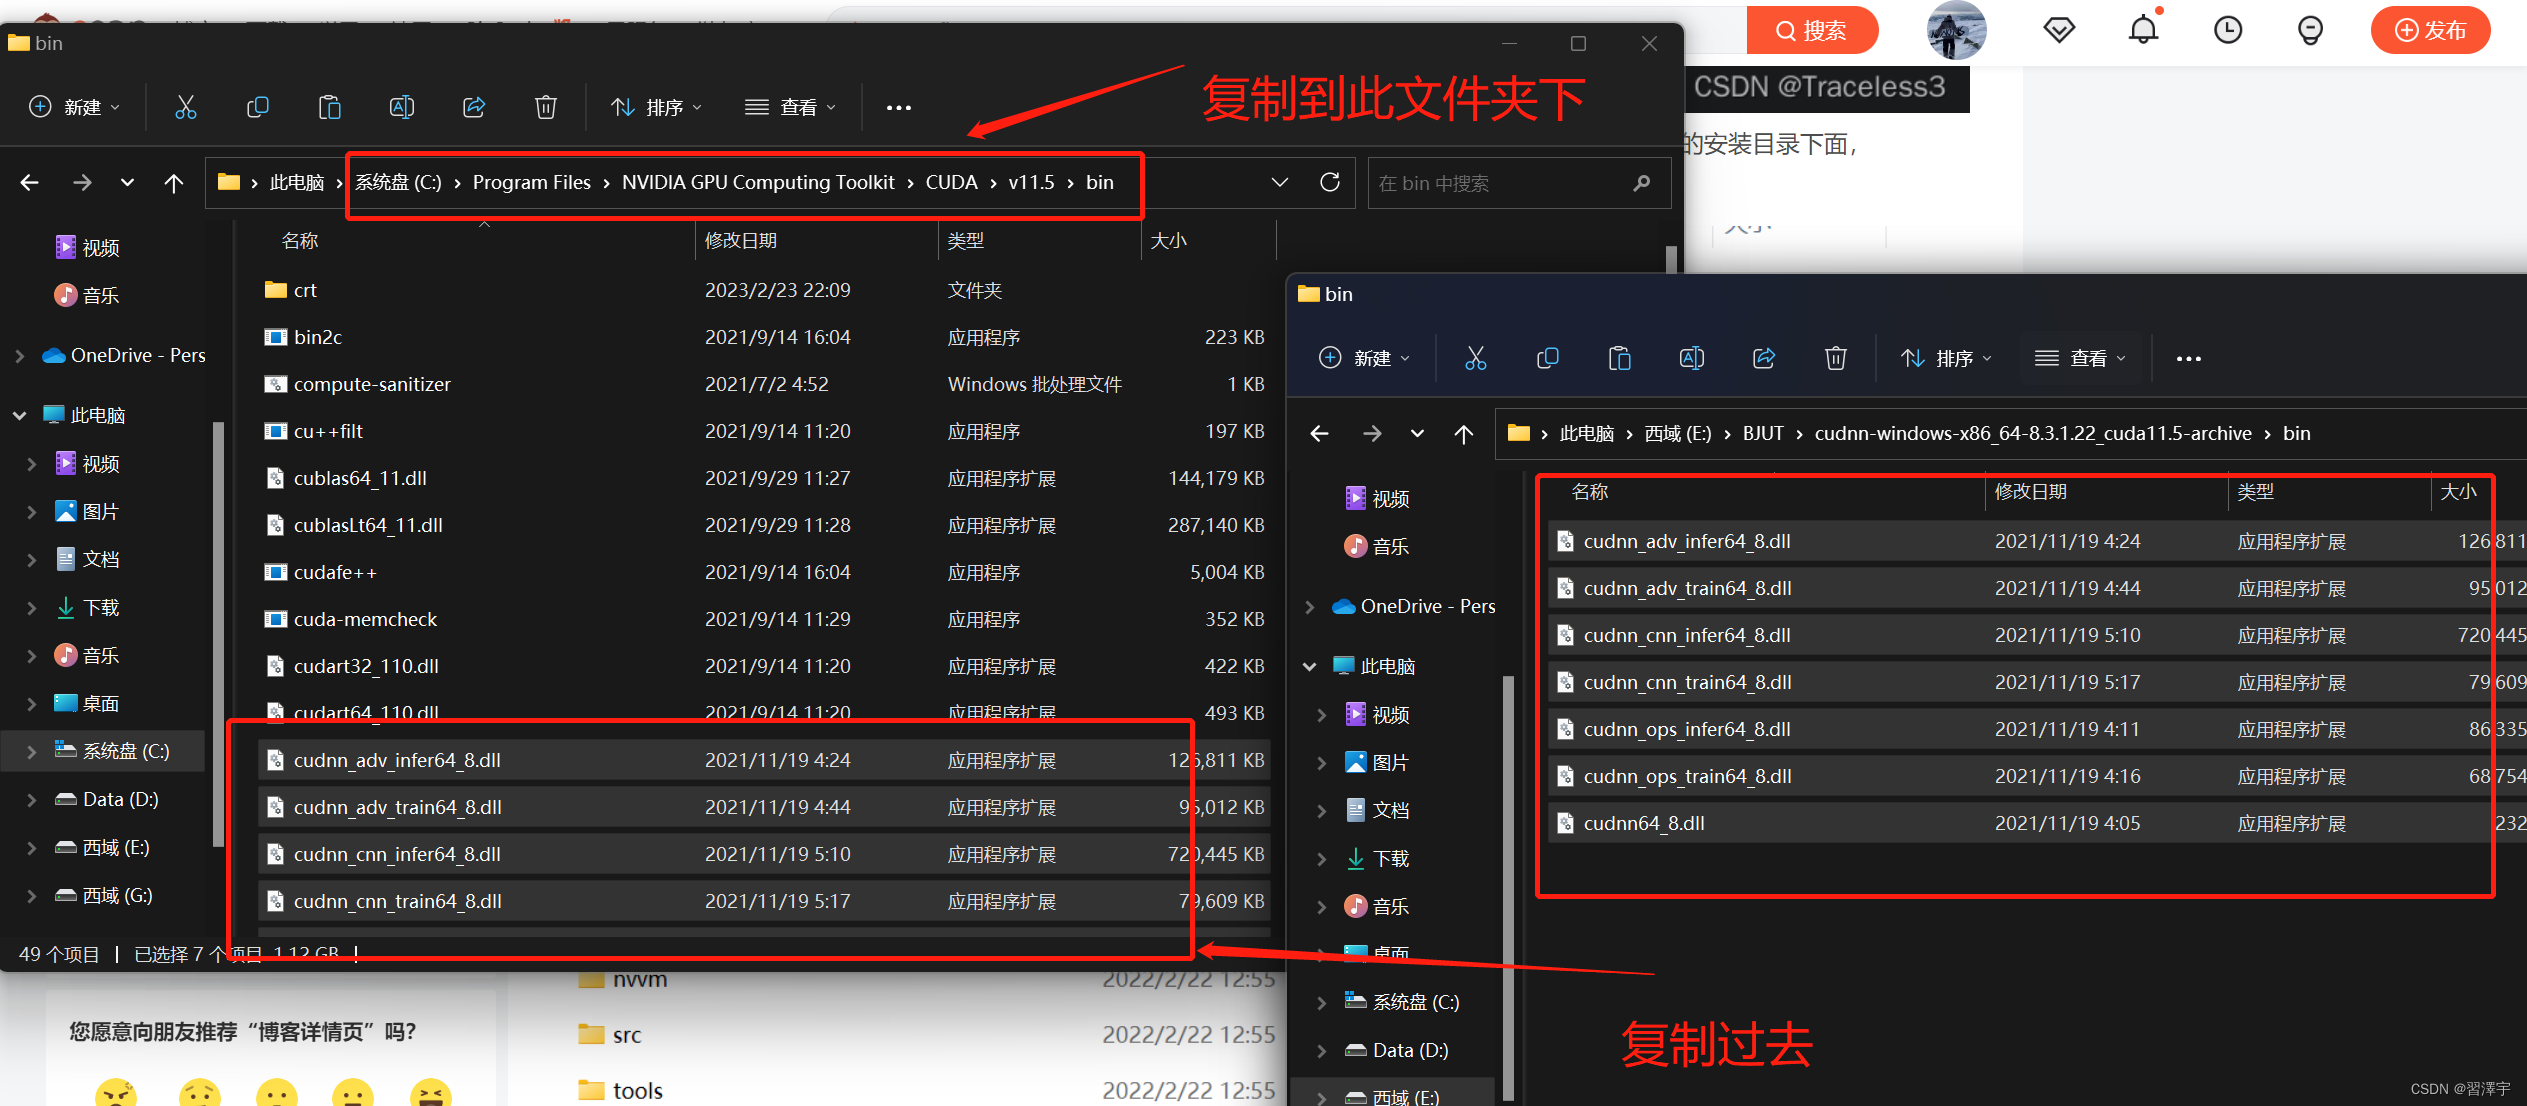Viewport: 2527px width, 1106px height.
Task: Click Delete trash icon in CUDA bin window
Action: [x=546, y=107]
